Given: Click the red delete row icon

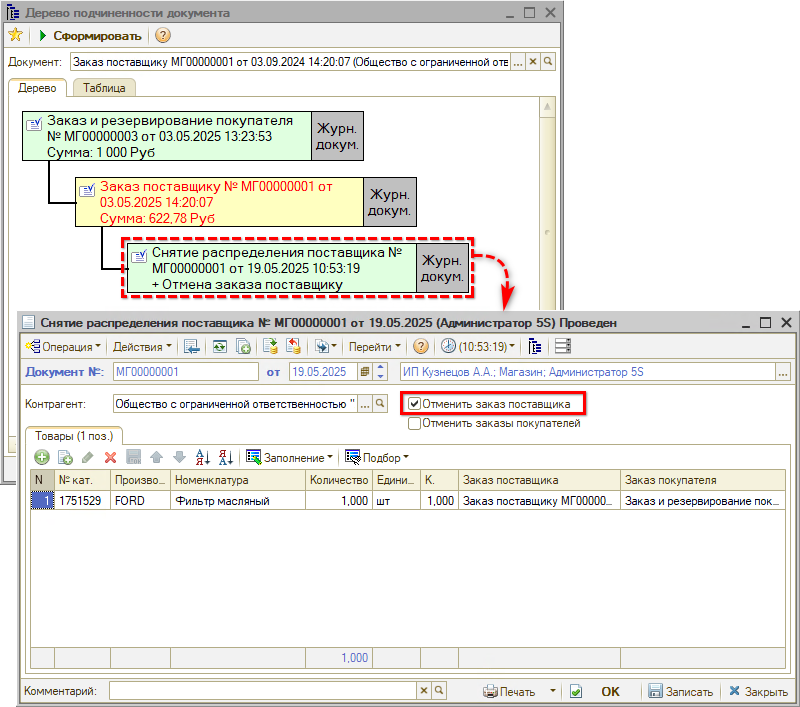Looking at the screenshot, I should pos(111,457).
